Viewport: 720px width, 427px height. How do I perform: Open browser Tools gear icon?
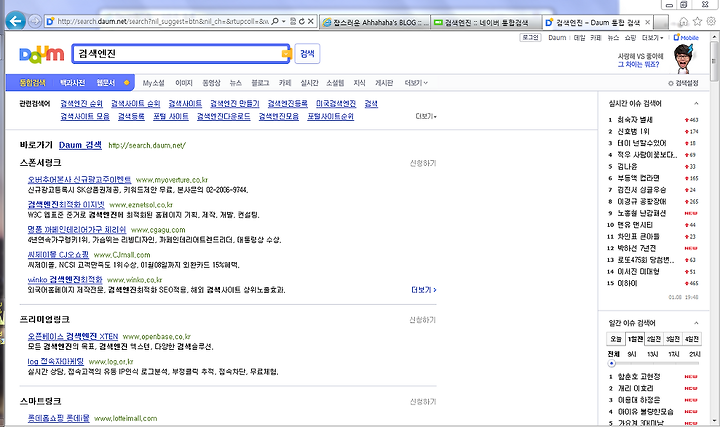(711, 21)
